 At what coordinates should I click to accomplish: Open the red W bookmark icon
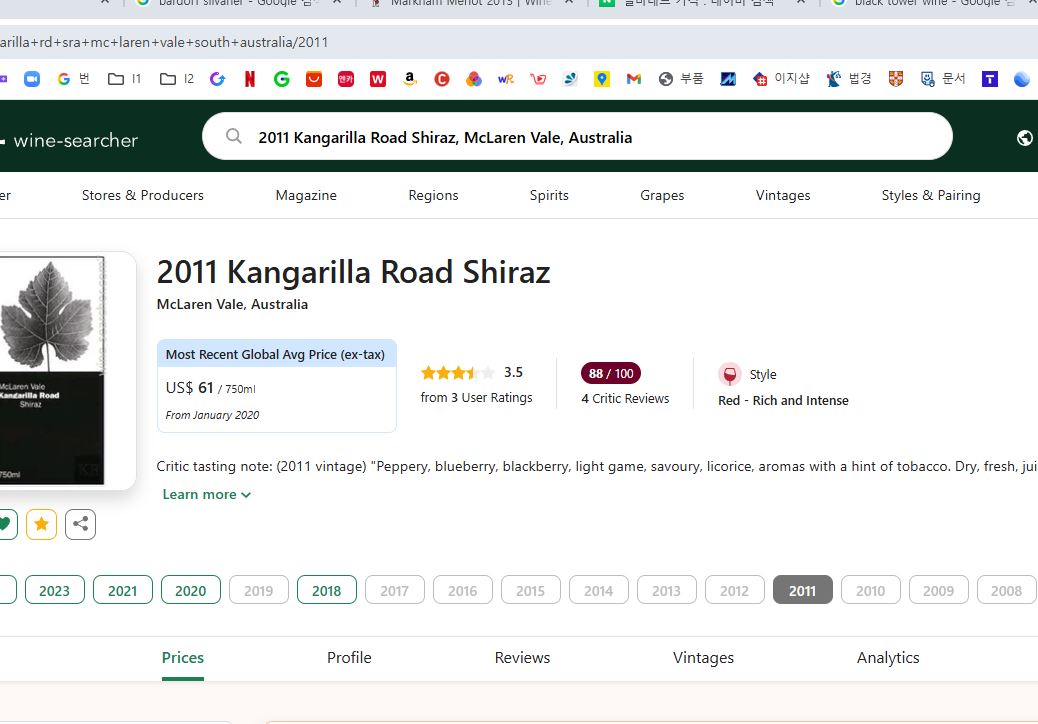click(378, 79)
